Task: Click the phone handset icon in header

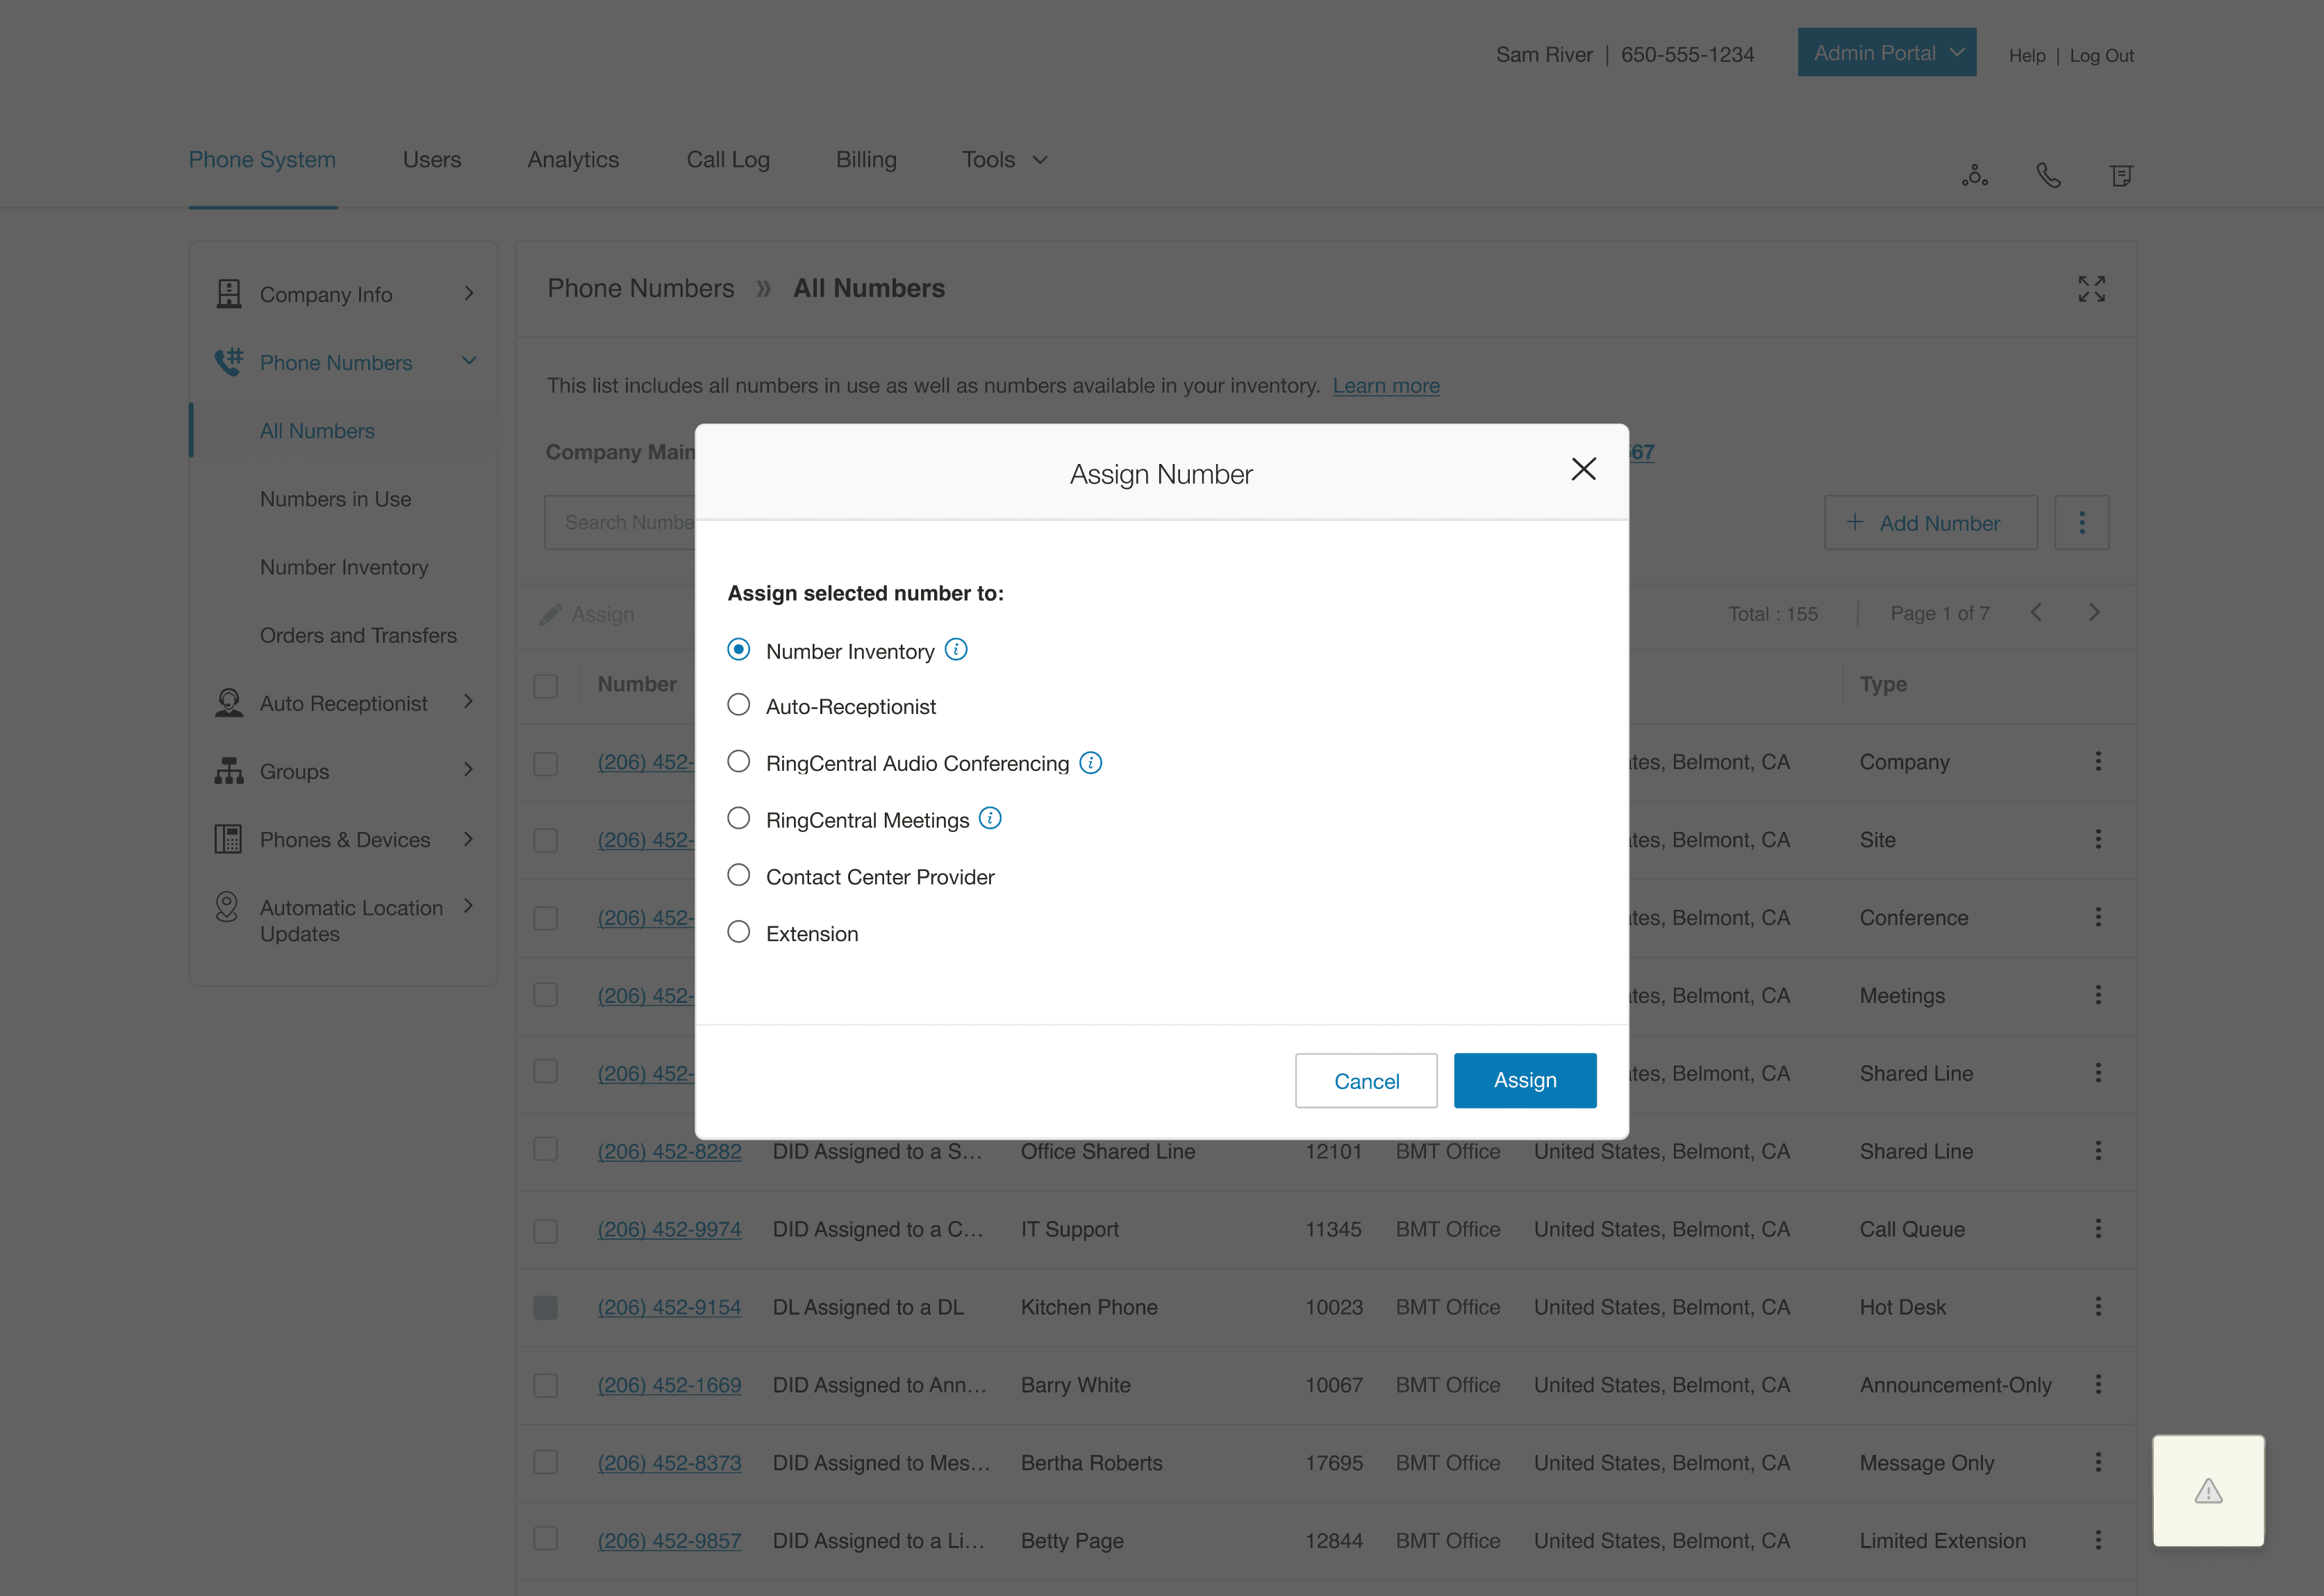Action: 2048,176
